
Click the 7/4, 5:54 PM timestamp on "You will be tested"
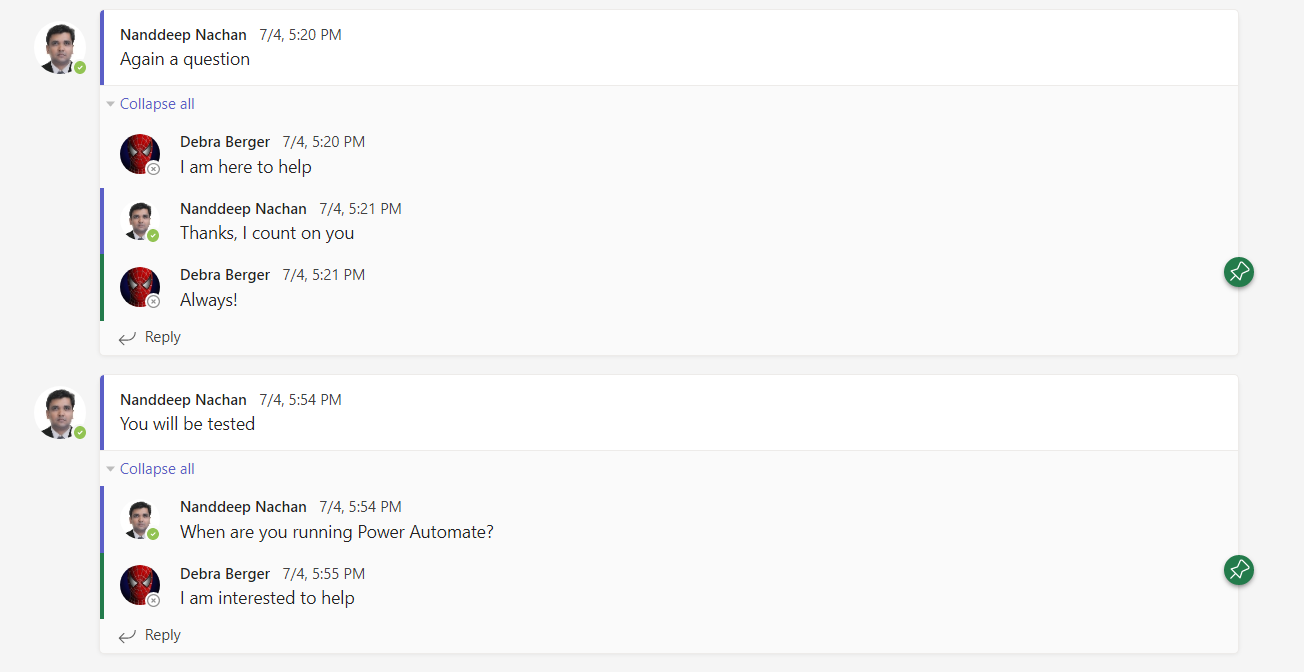pyautogui.click(x=300, y=400)
